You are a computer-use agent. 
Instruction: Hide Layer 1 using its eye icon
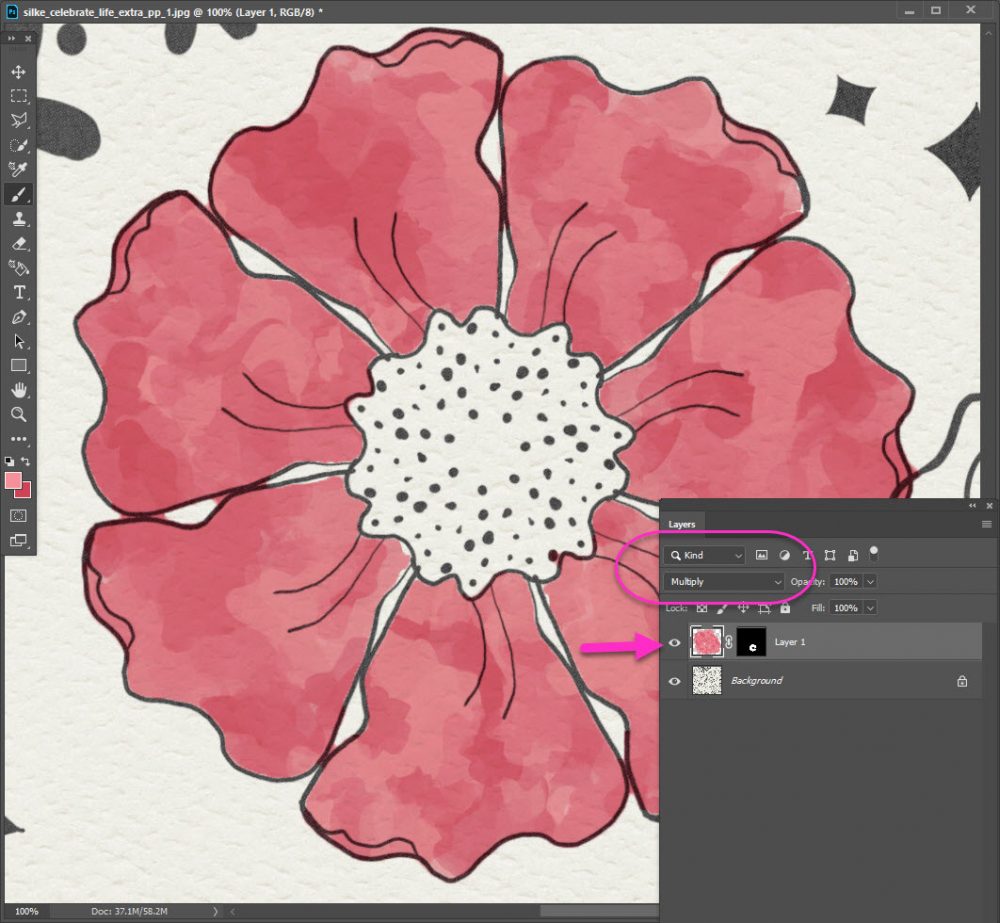675,642
